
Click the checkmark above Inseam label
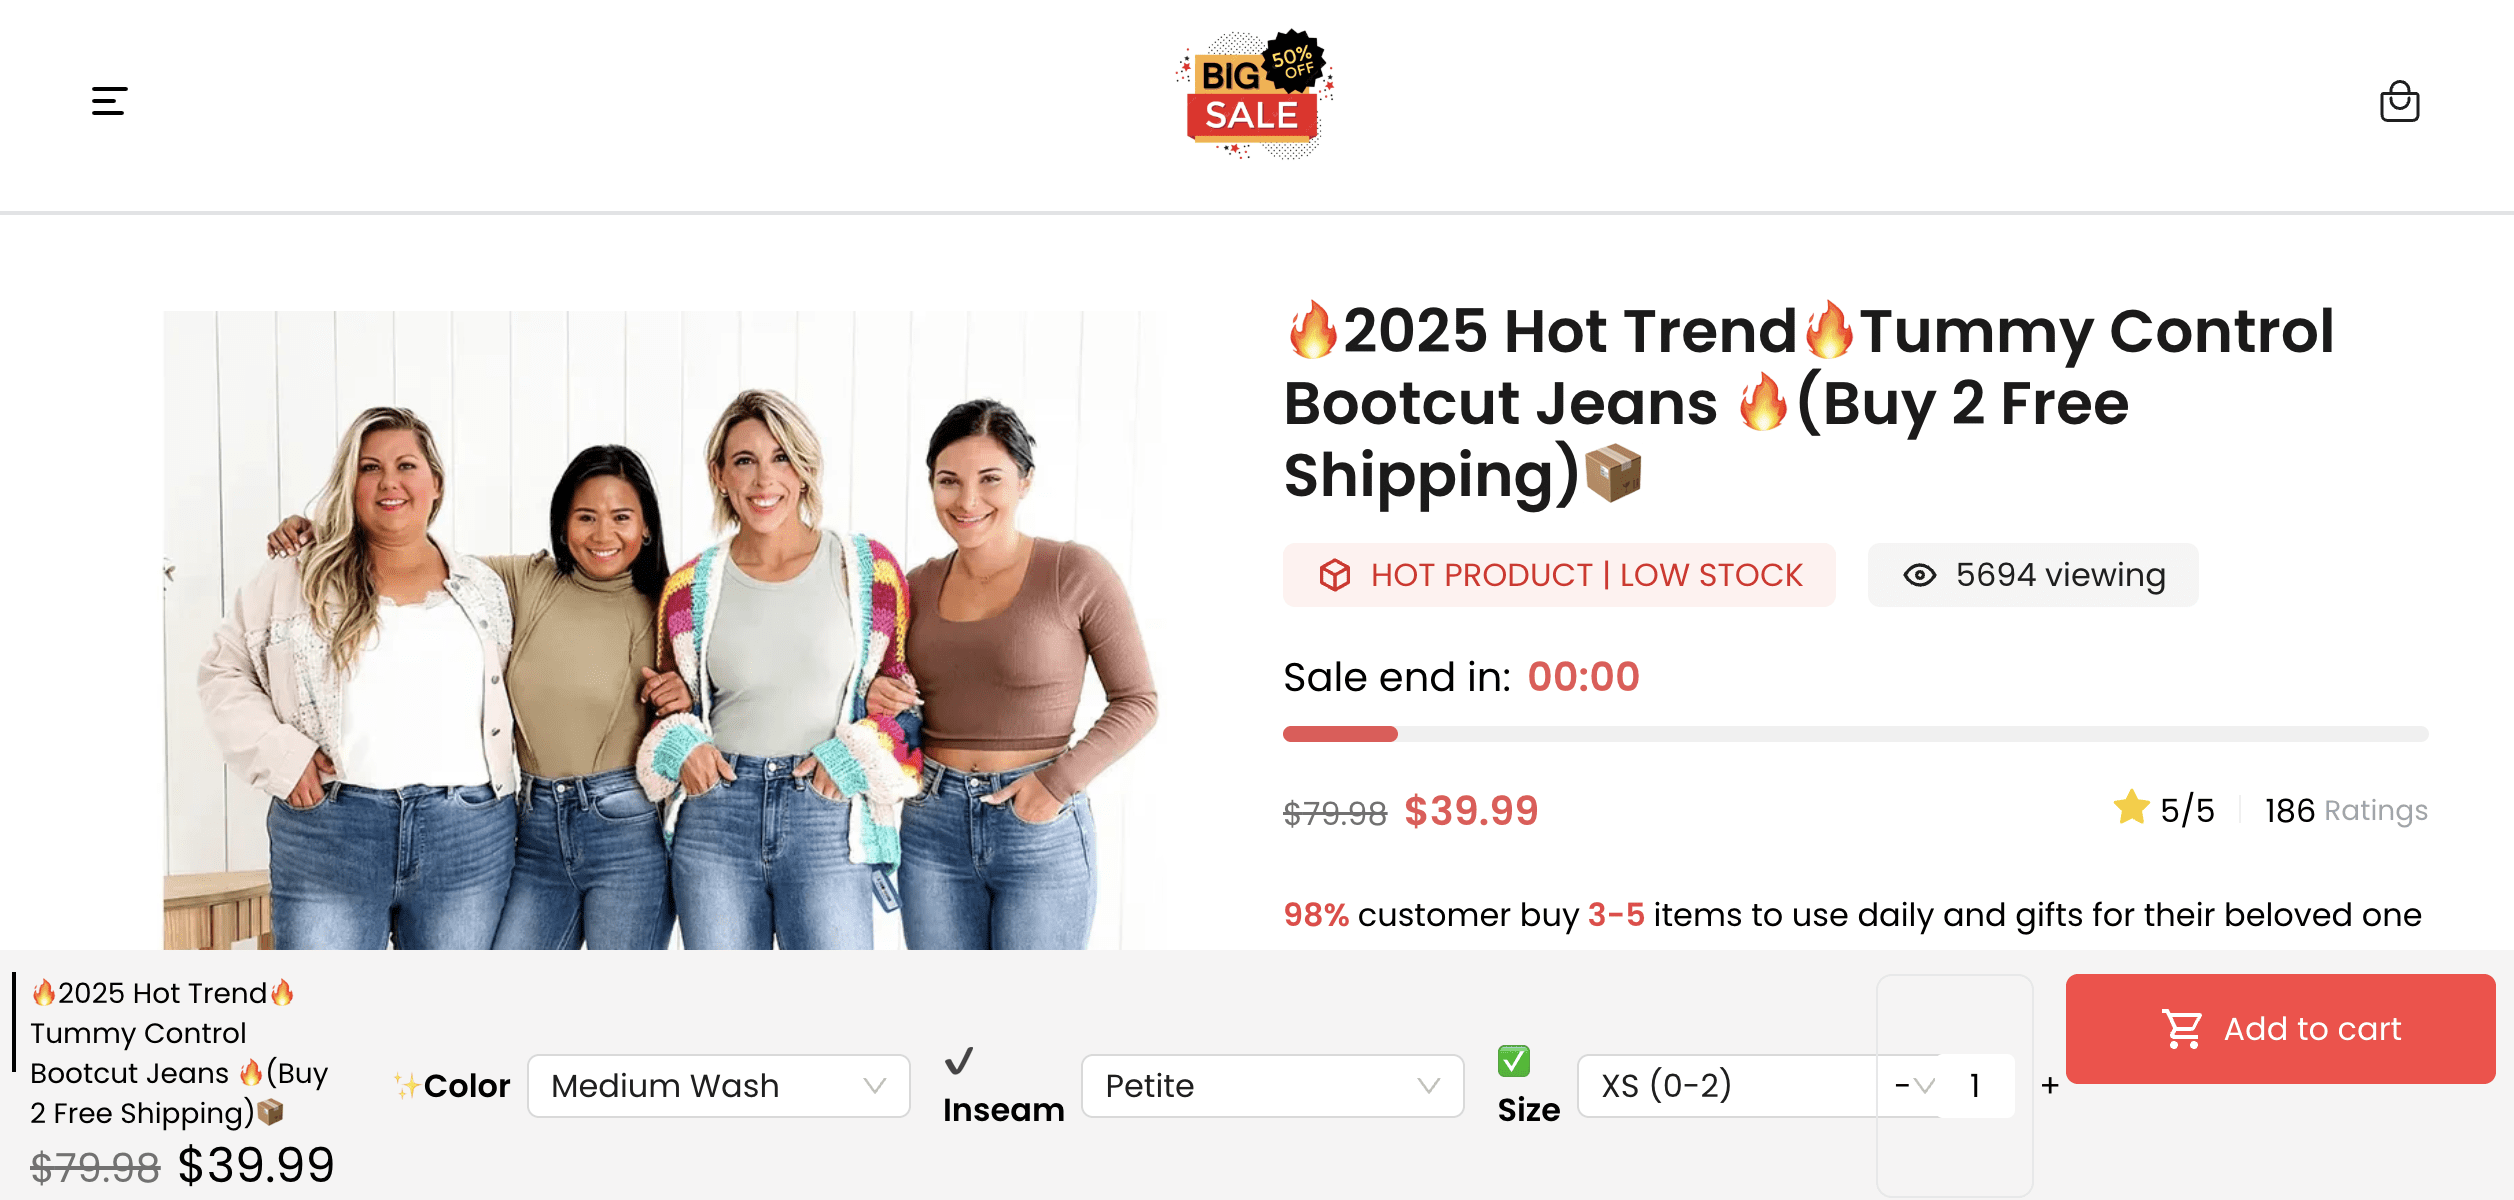click(958, 1061)
